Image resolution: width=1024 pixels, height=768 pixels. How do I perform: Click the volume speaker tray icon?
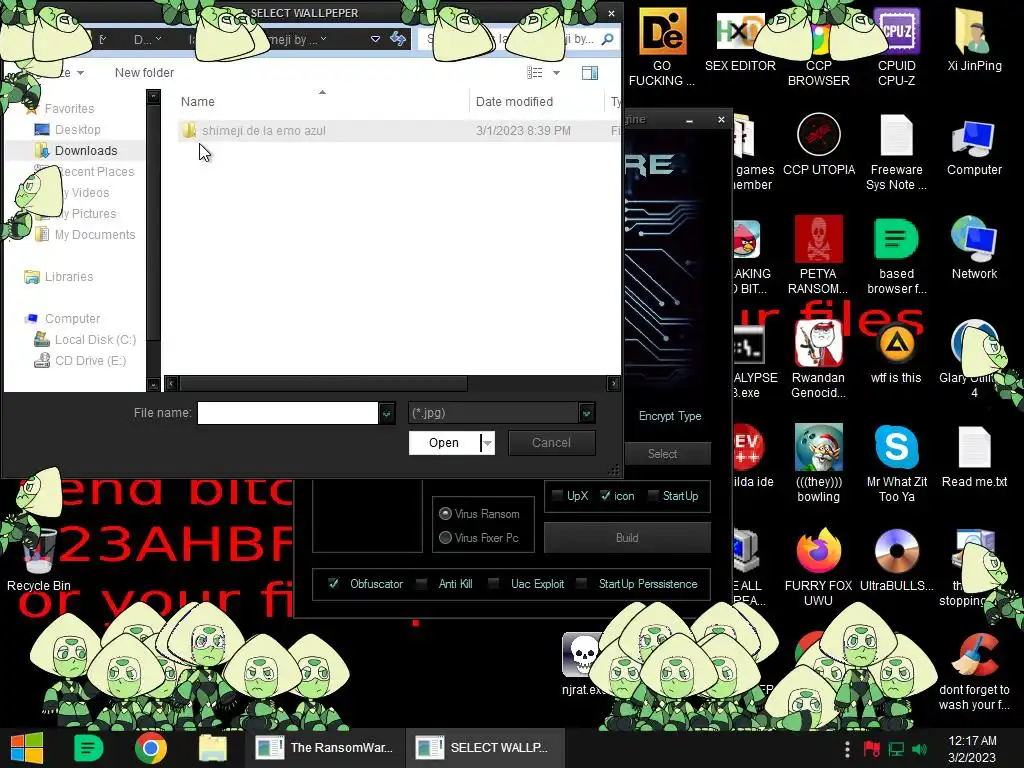(919, 748)
